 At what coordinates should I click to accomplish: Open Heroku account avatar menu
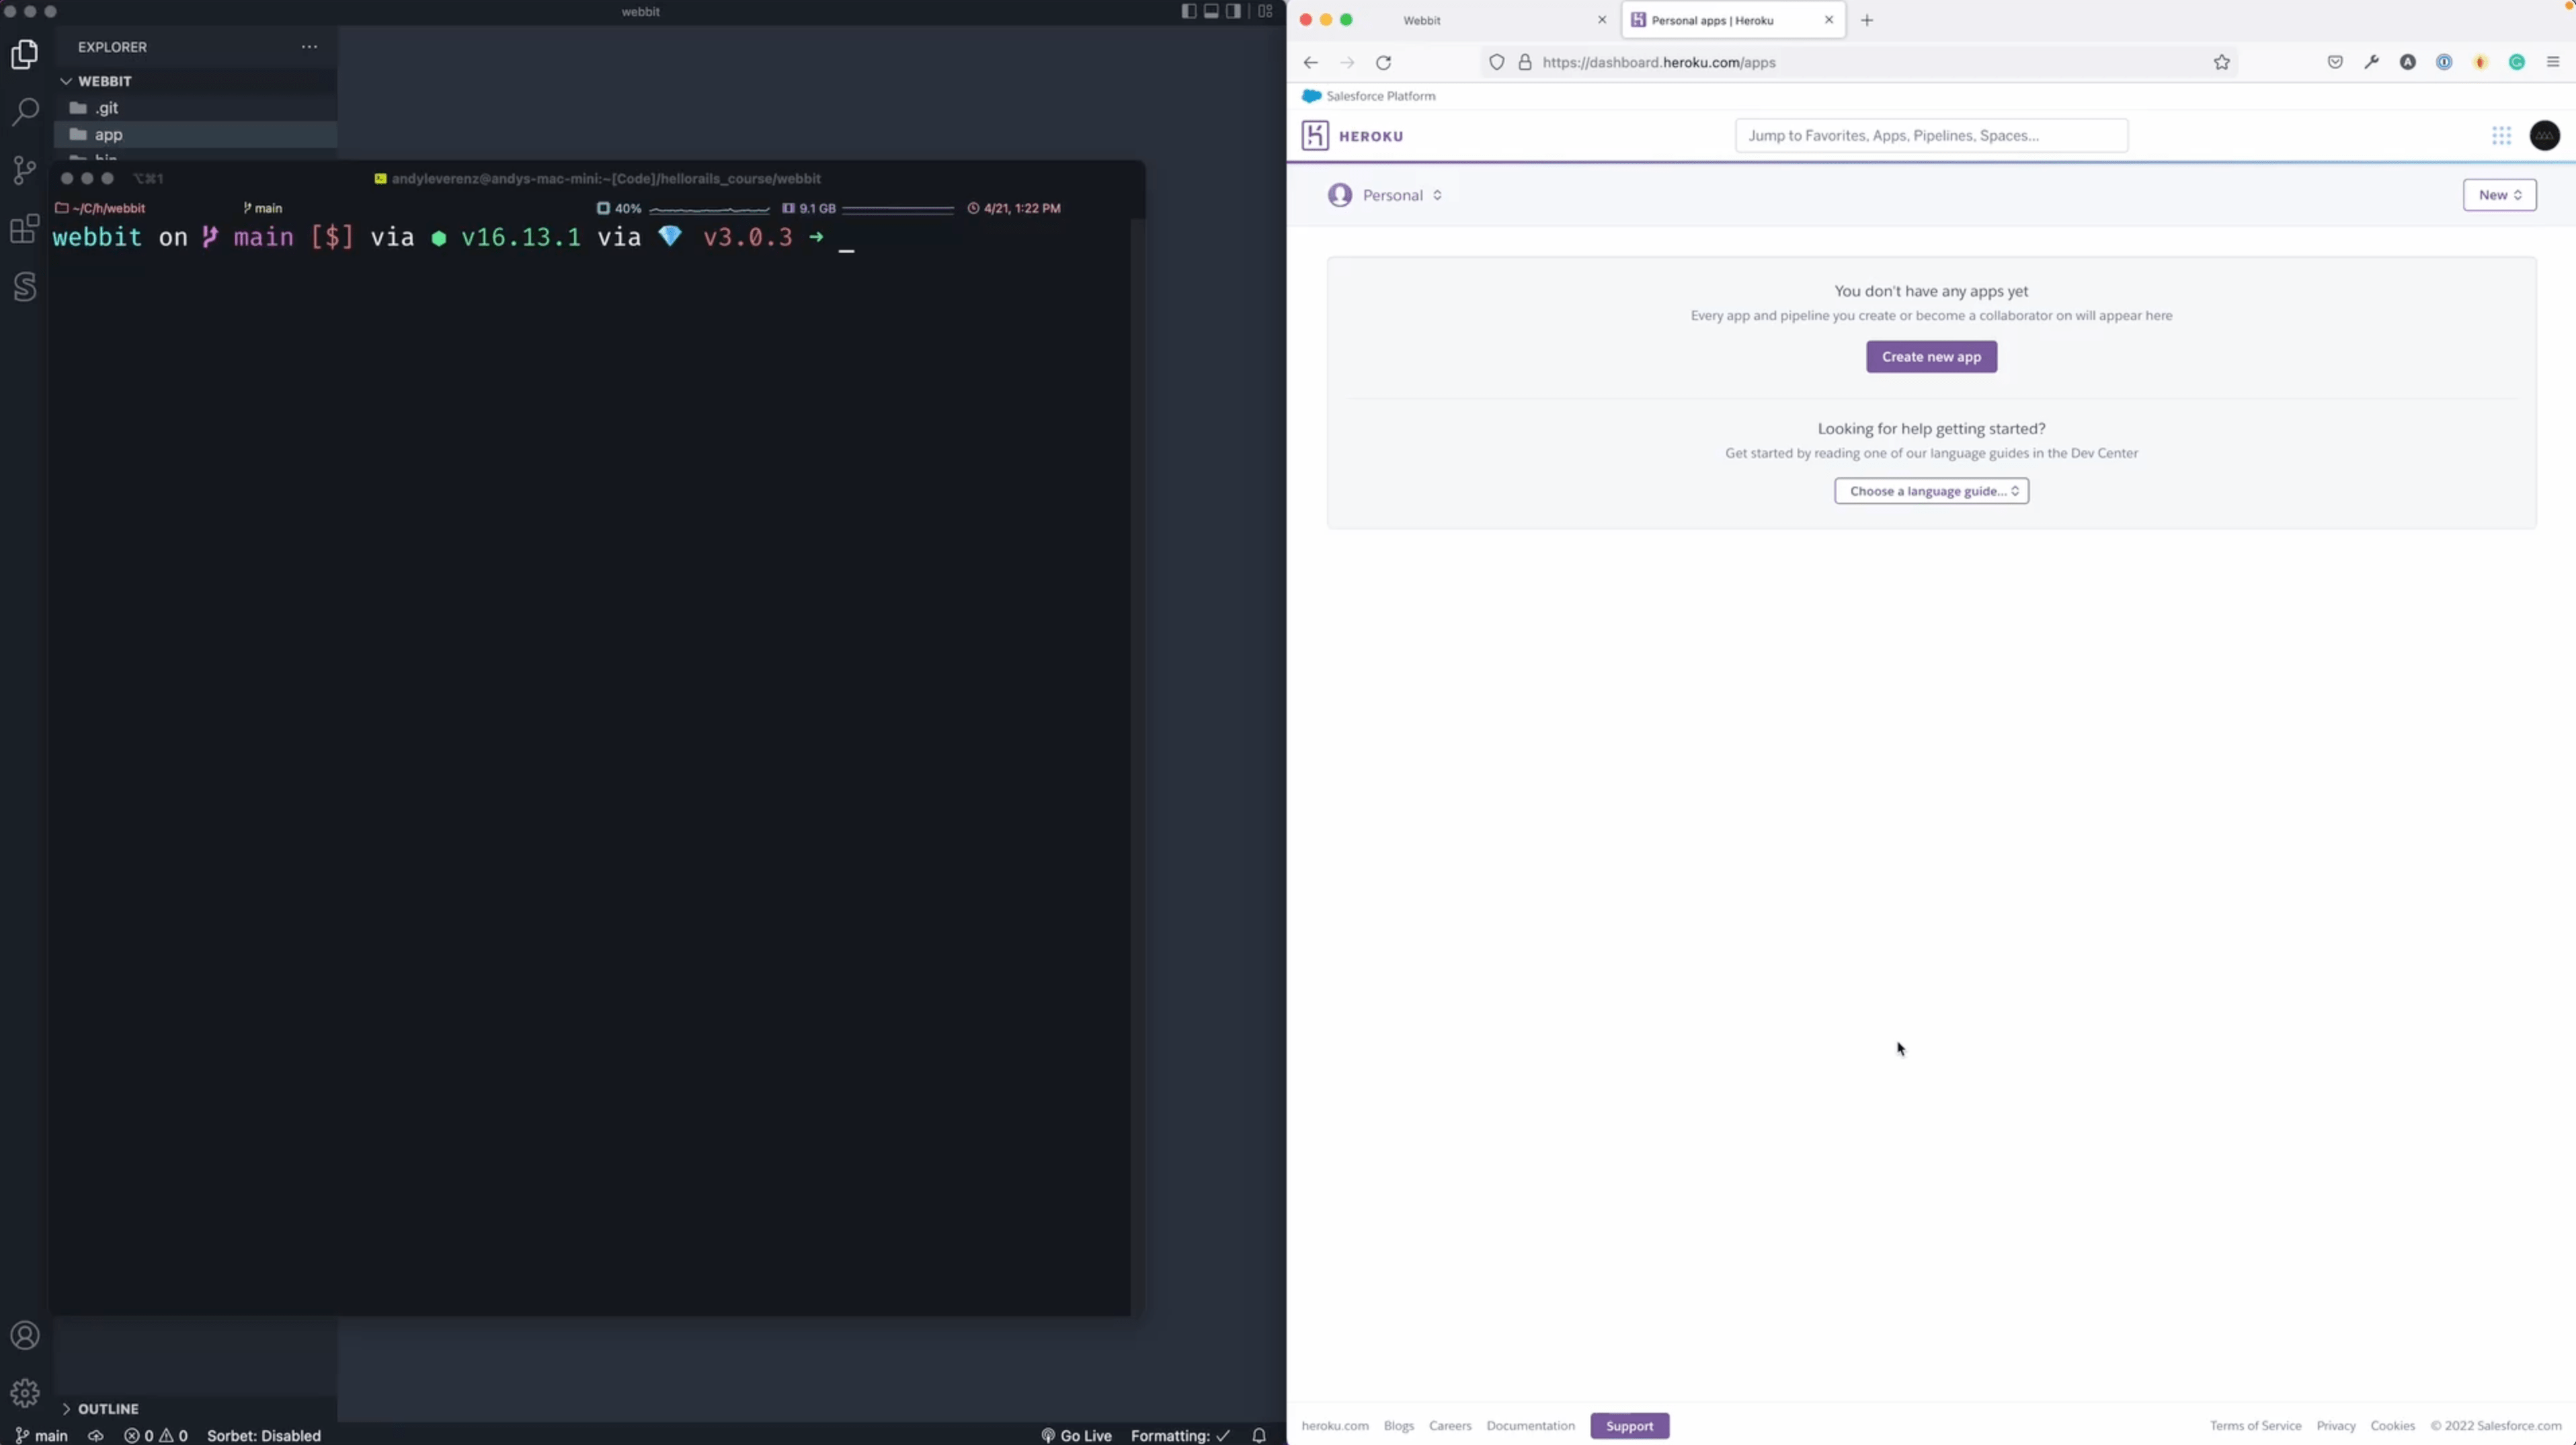click(2544, 136)
